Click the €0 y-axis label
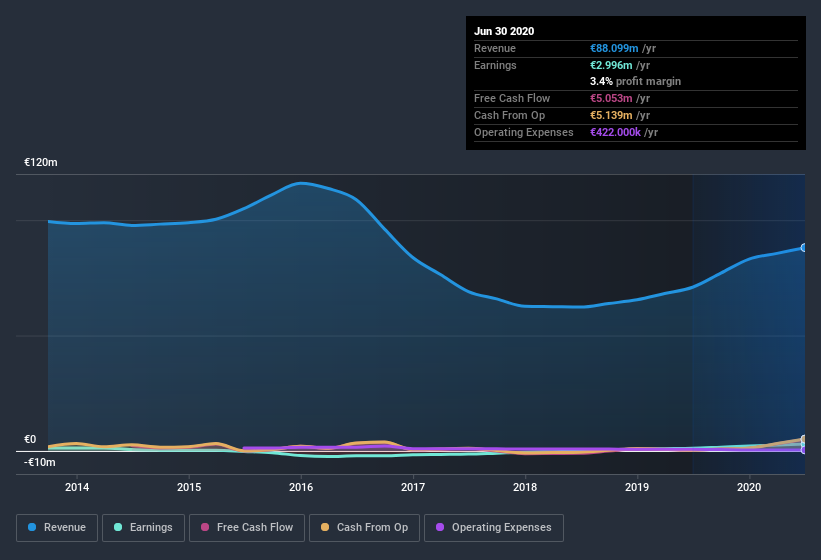 (30, 440)
